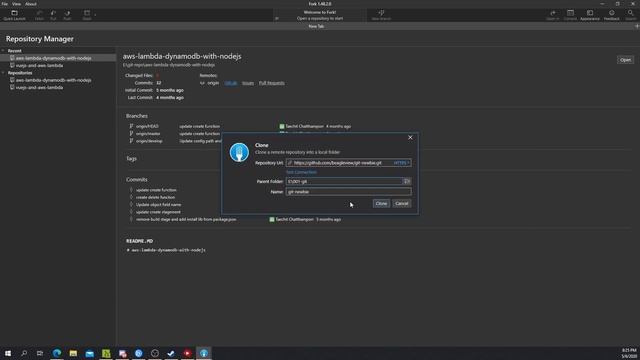Image resolution: width=640 pixels, height=360 pixels.
Task: Open the File menu
Action: tap(5, 4)
